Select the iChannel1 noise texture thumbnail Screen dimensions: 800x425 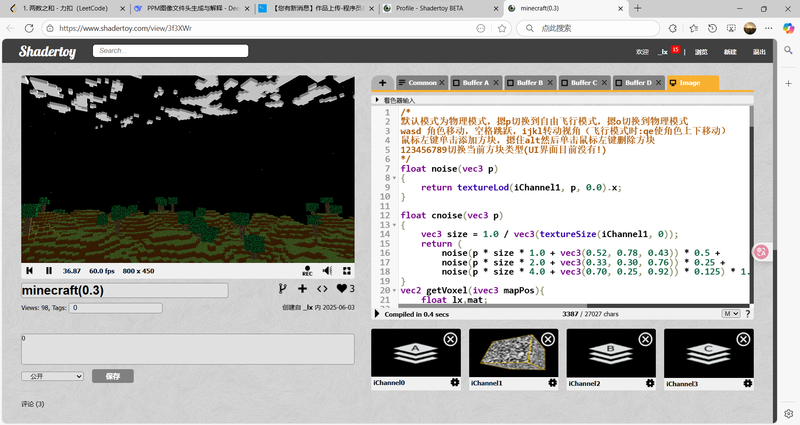513,353
